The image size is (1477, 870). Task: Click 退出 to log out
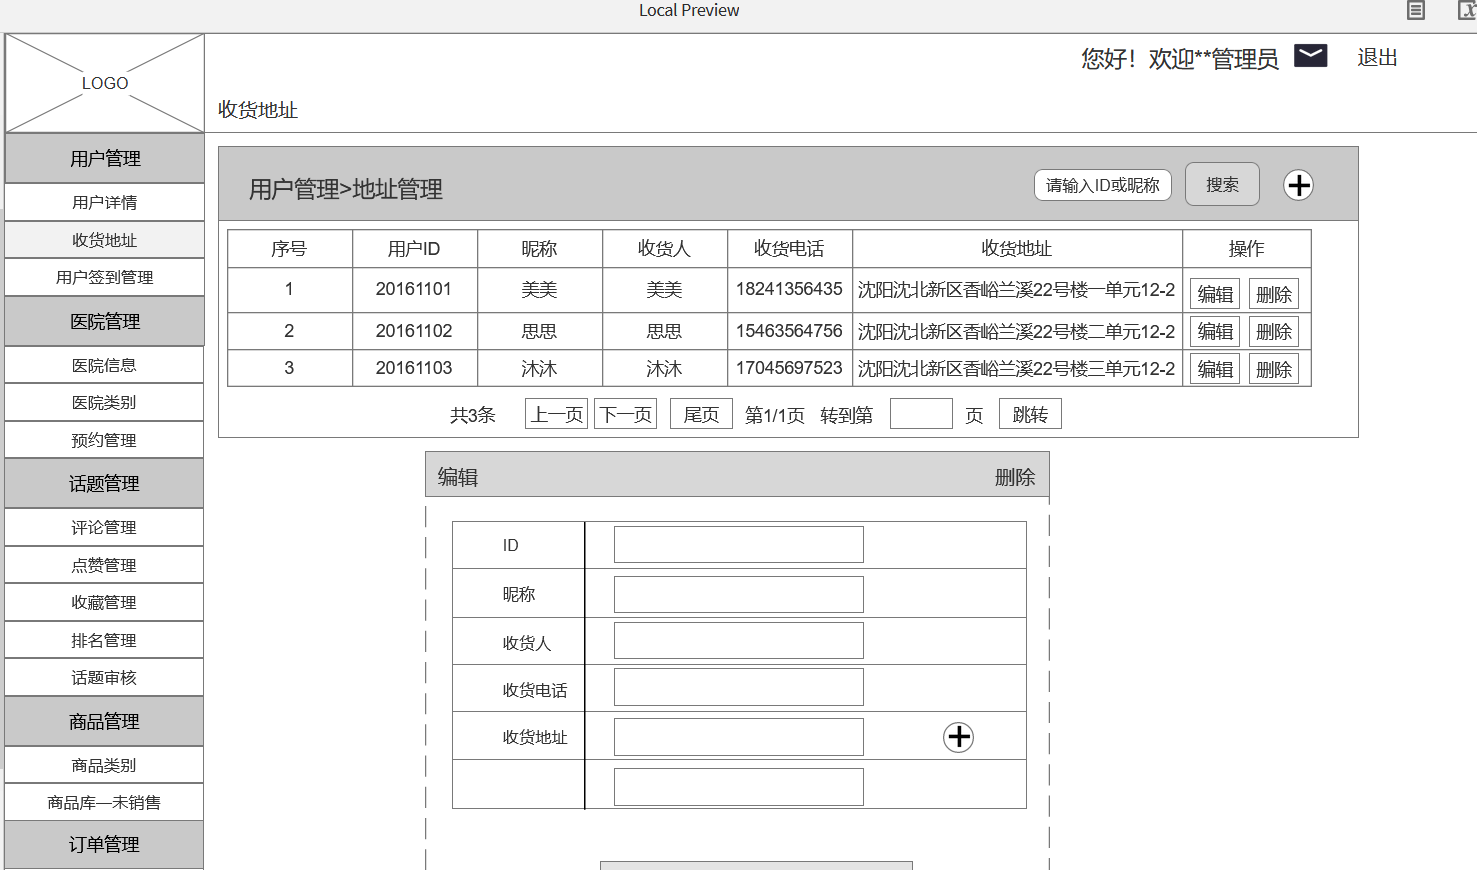click(x=1377, y=58)
